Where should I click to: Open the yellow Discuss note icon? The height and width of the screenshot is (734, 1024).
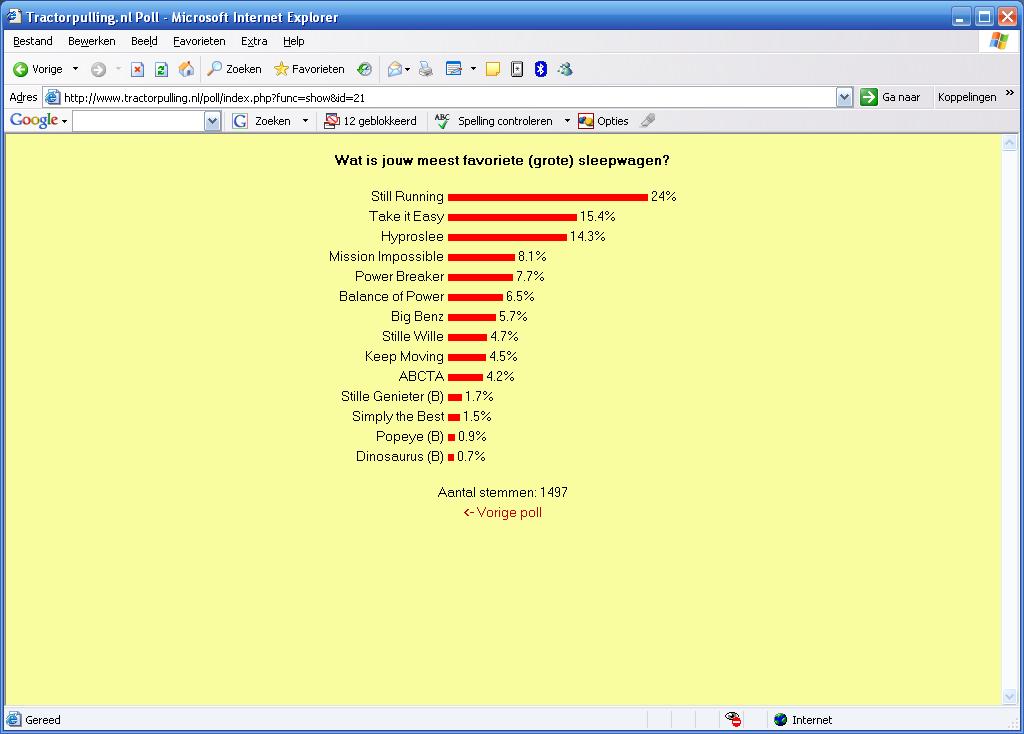(x=493, y=69)
